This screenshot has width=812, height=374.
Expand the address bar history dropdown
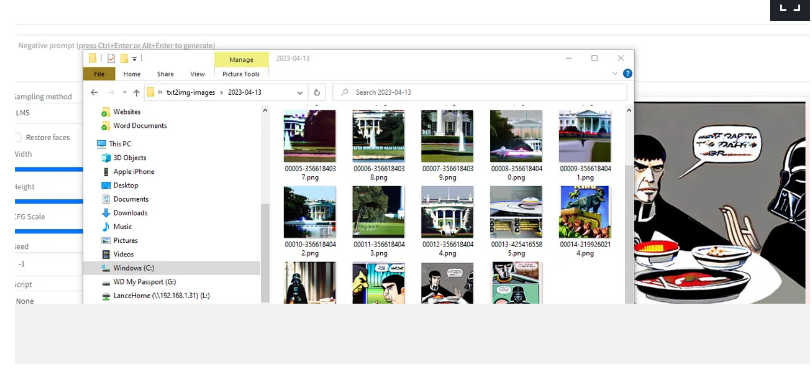pos(299,93)
